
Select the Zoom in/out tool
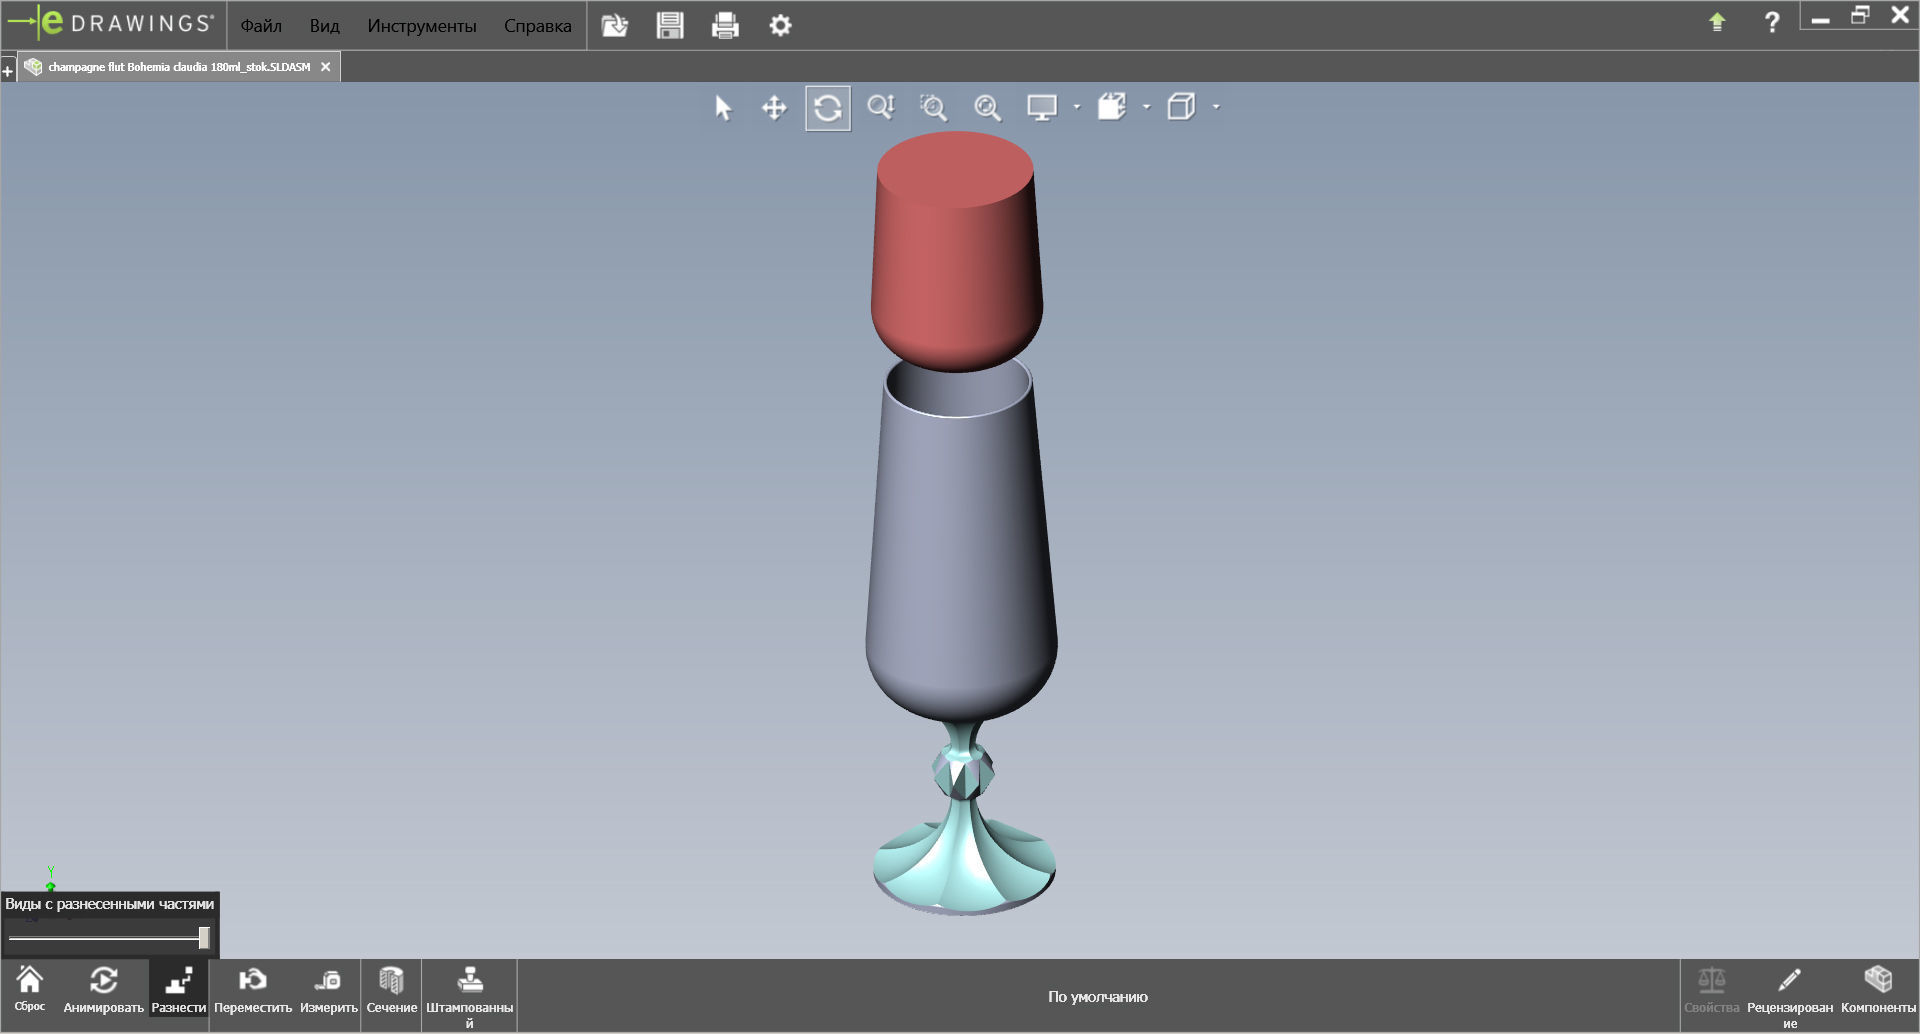point(881,108)
